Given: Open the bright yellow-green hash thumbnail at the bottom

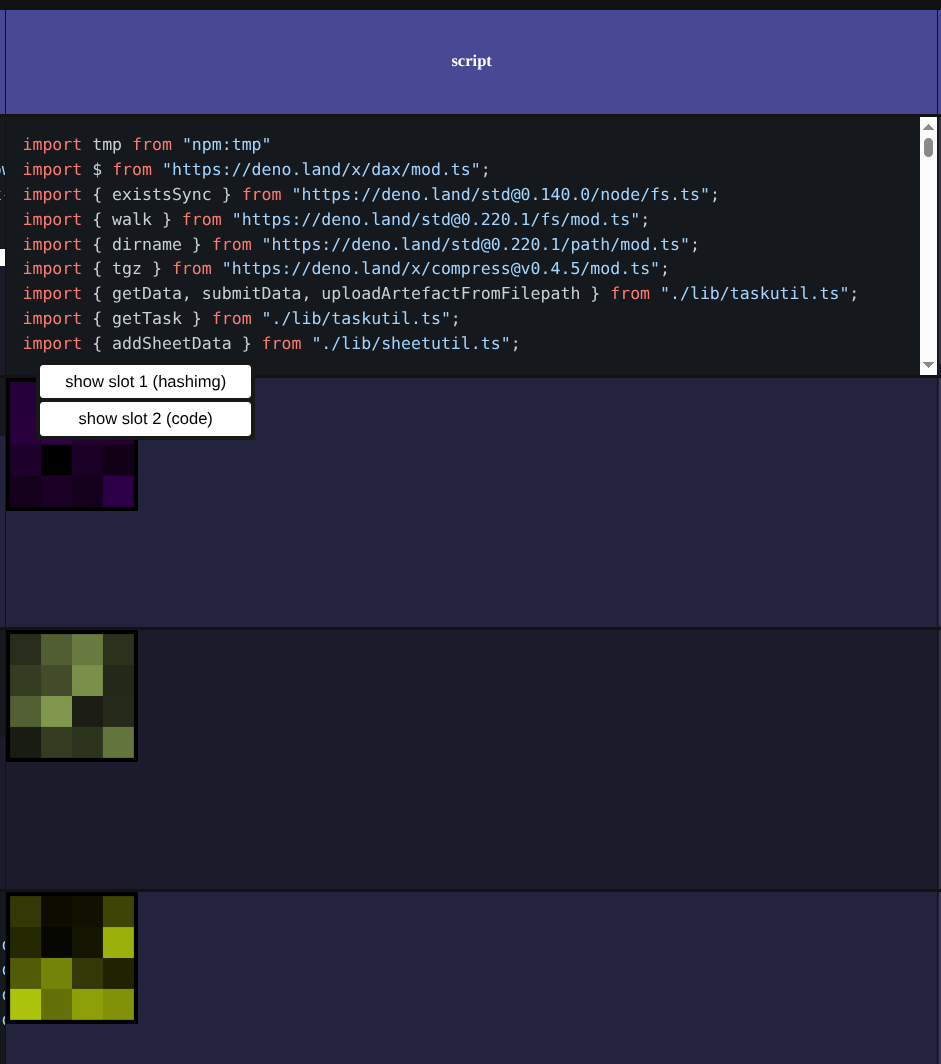Looking at the screenshot, I should [x=71, y=957].
